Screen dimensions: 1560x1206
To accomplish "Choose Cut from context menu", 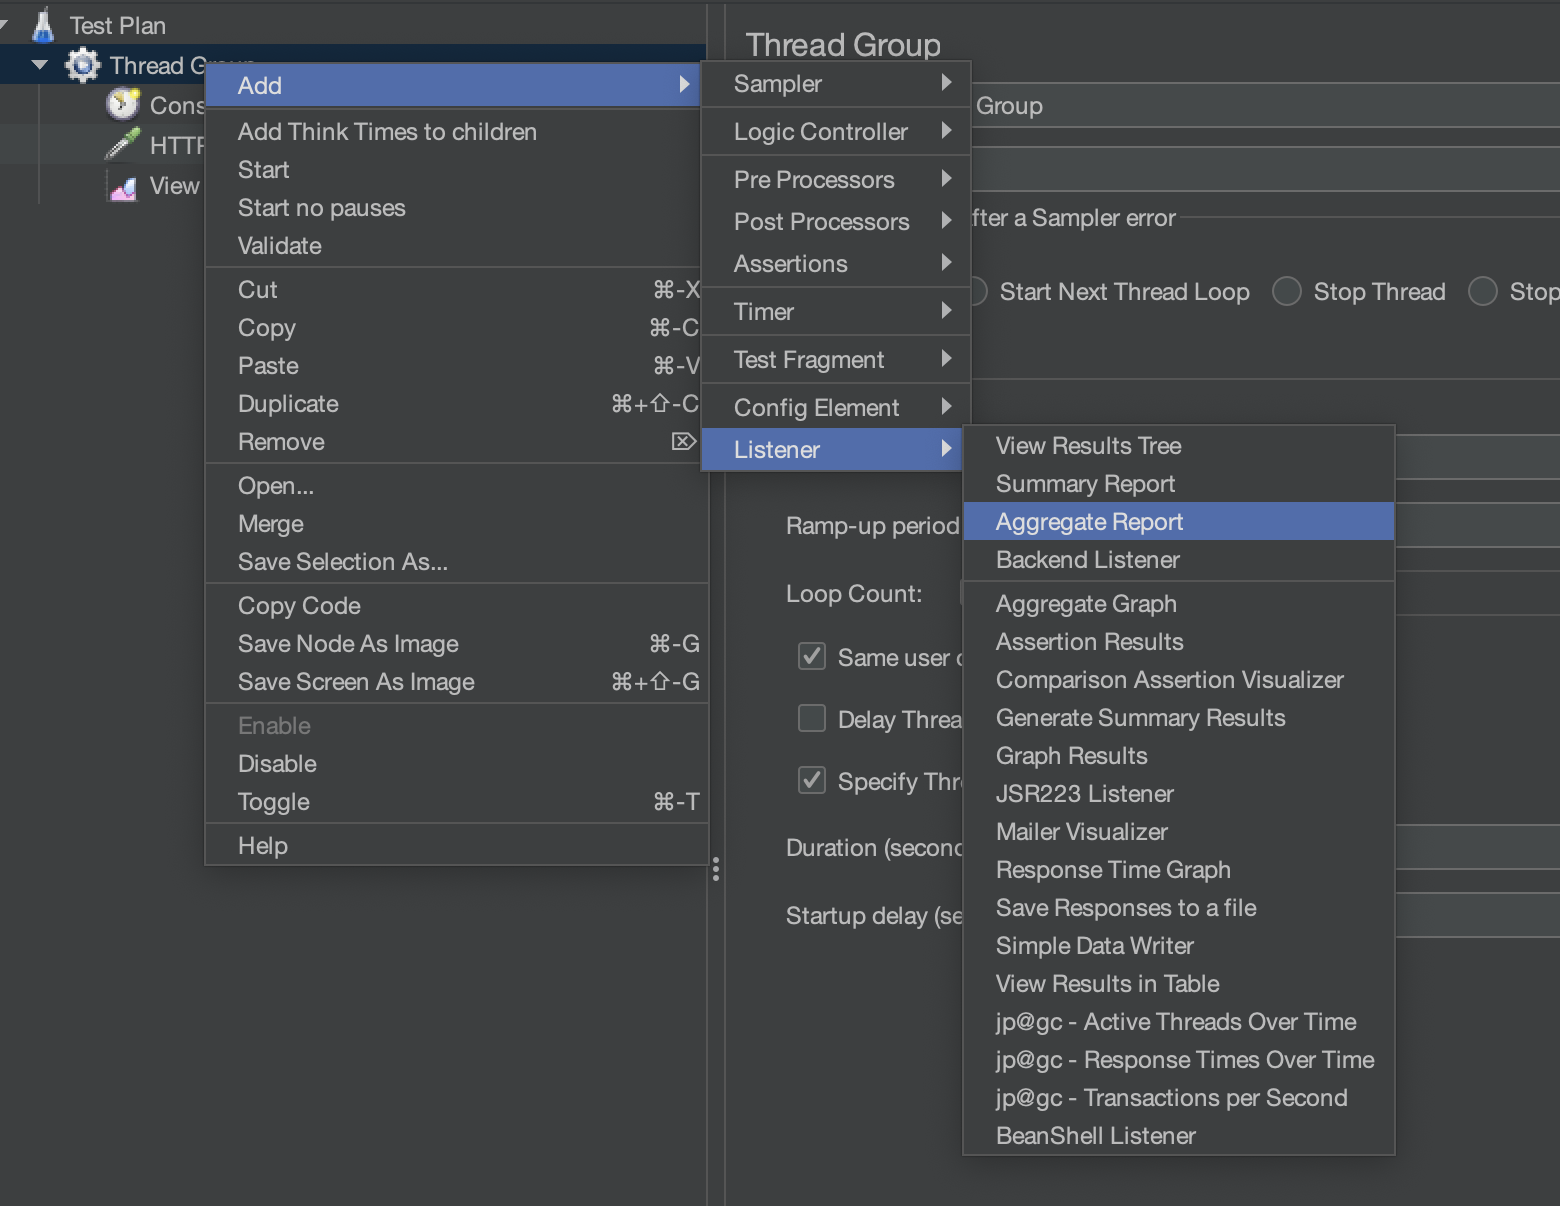I will [x=455, y=290].
